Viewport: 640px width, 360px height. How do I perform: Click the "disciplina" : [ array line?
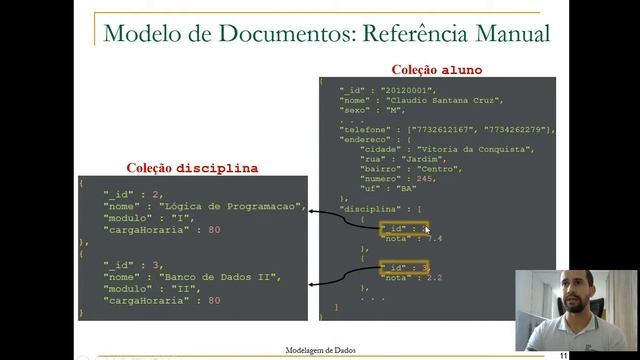[x=380, y=209]
